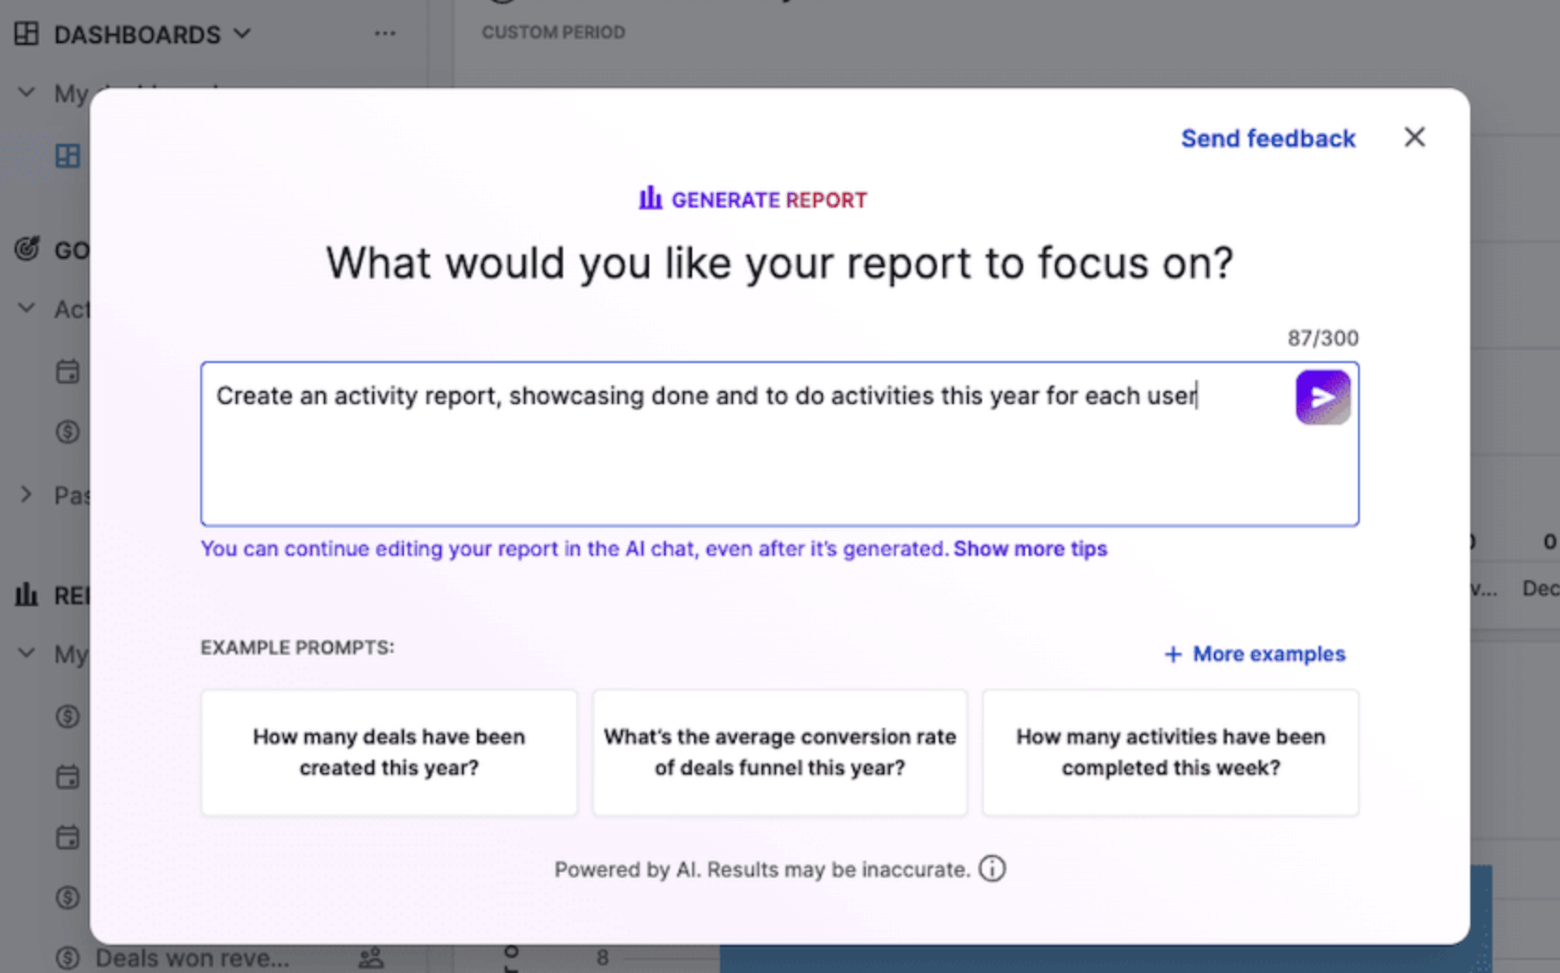Click the info icon beside Powered by AI
This screenshot has height=973, width=1560.
991,869
